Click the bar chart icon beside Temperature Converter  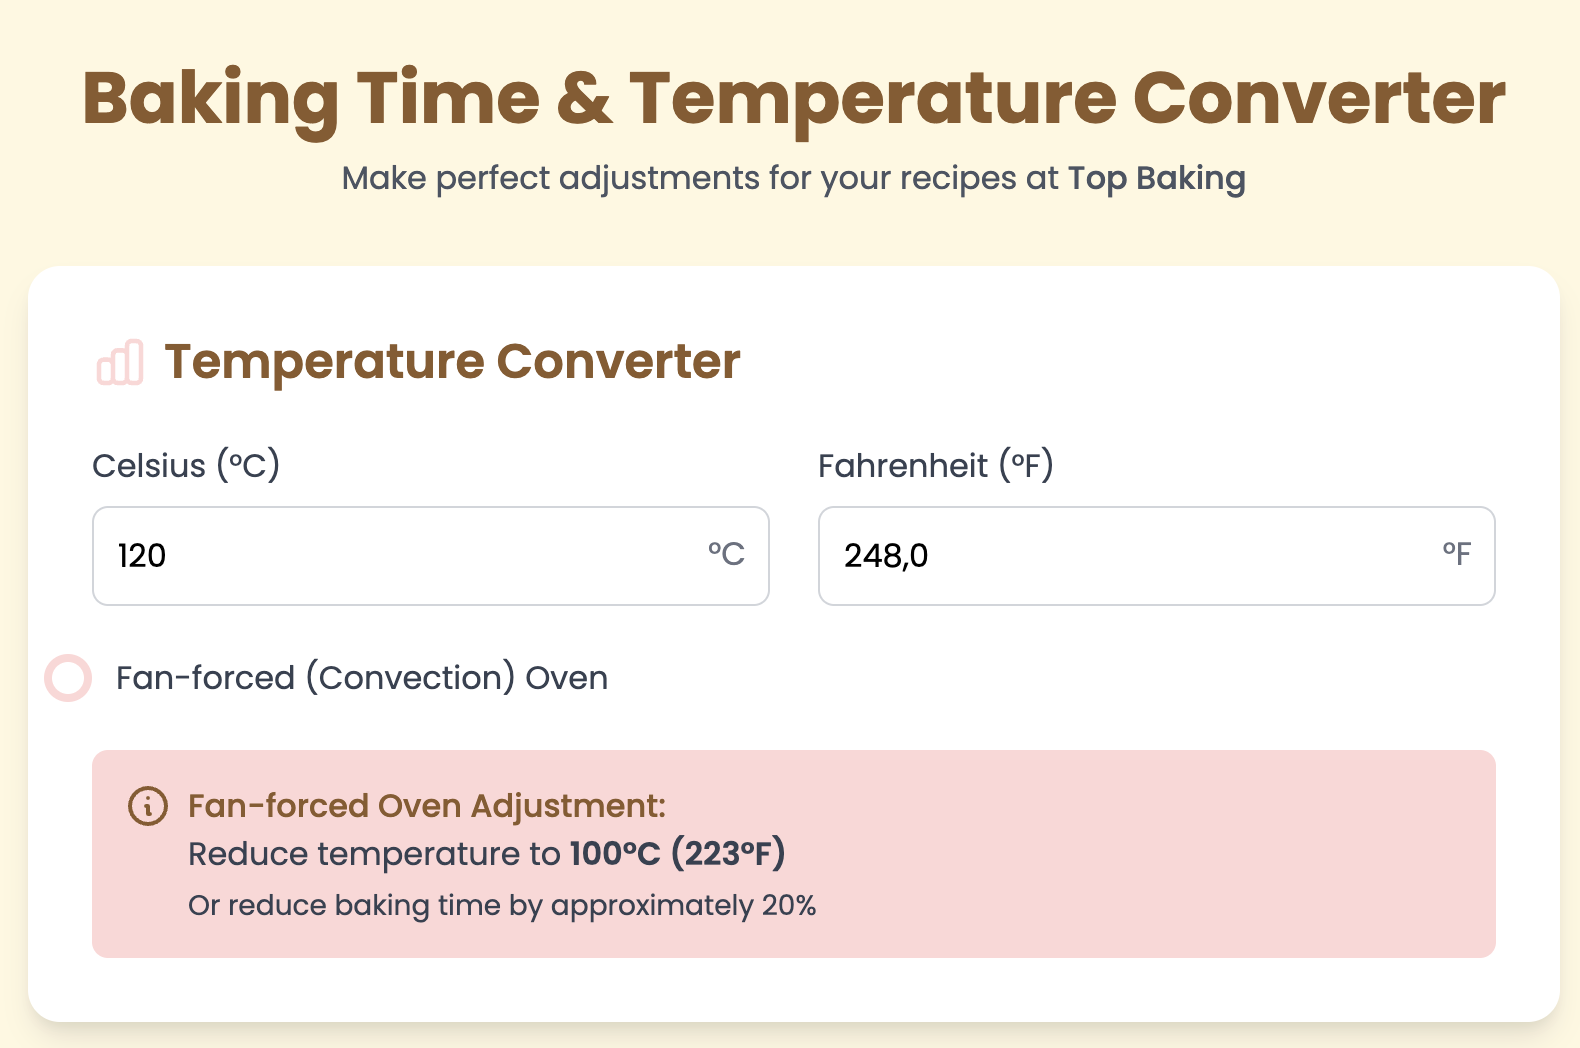[120, 362]
